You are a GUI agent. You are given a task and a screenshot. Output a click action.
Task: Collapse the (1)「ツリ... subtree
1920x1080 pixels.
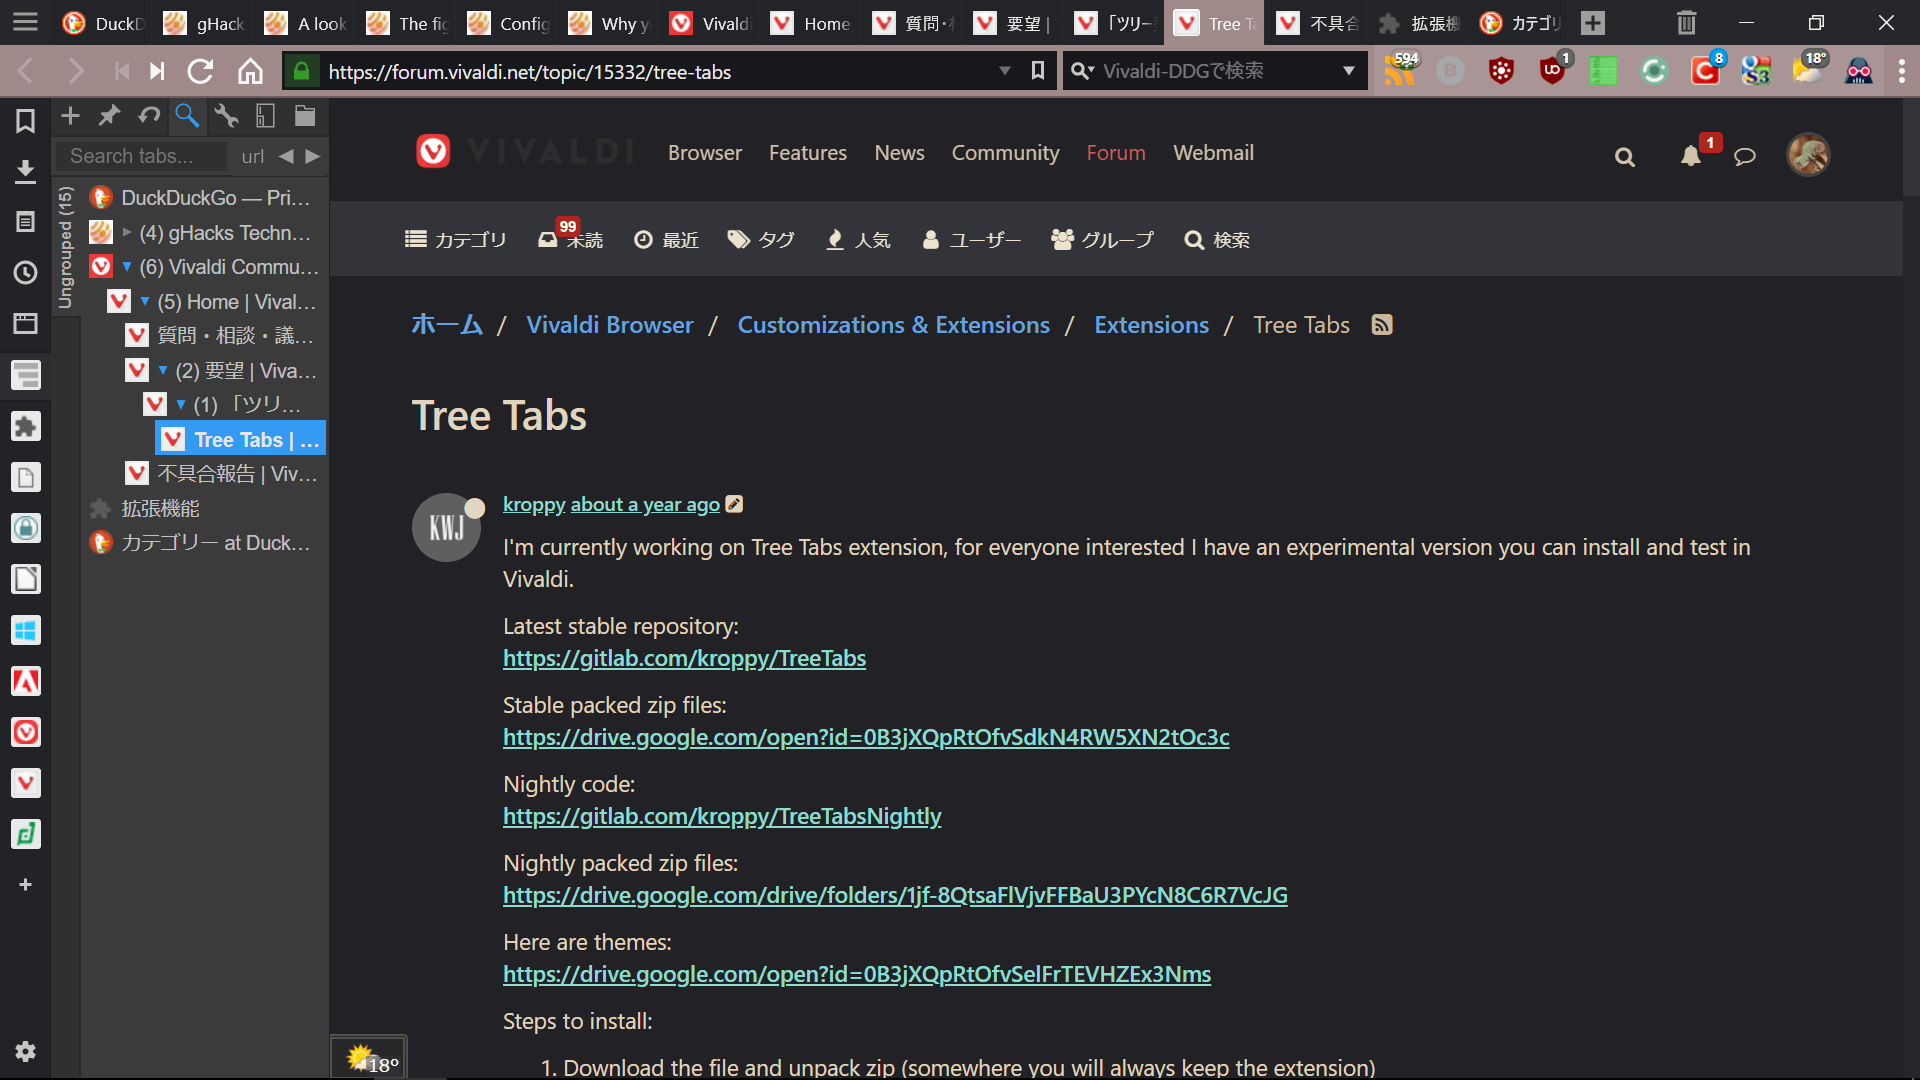click(x=181, y=404)
